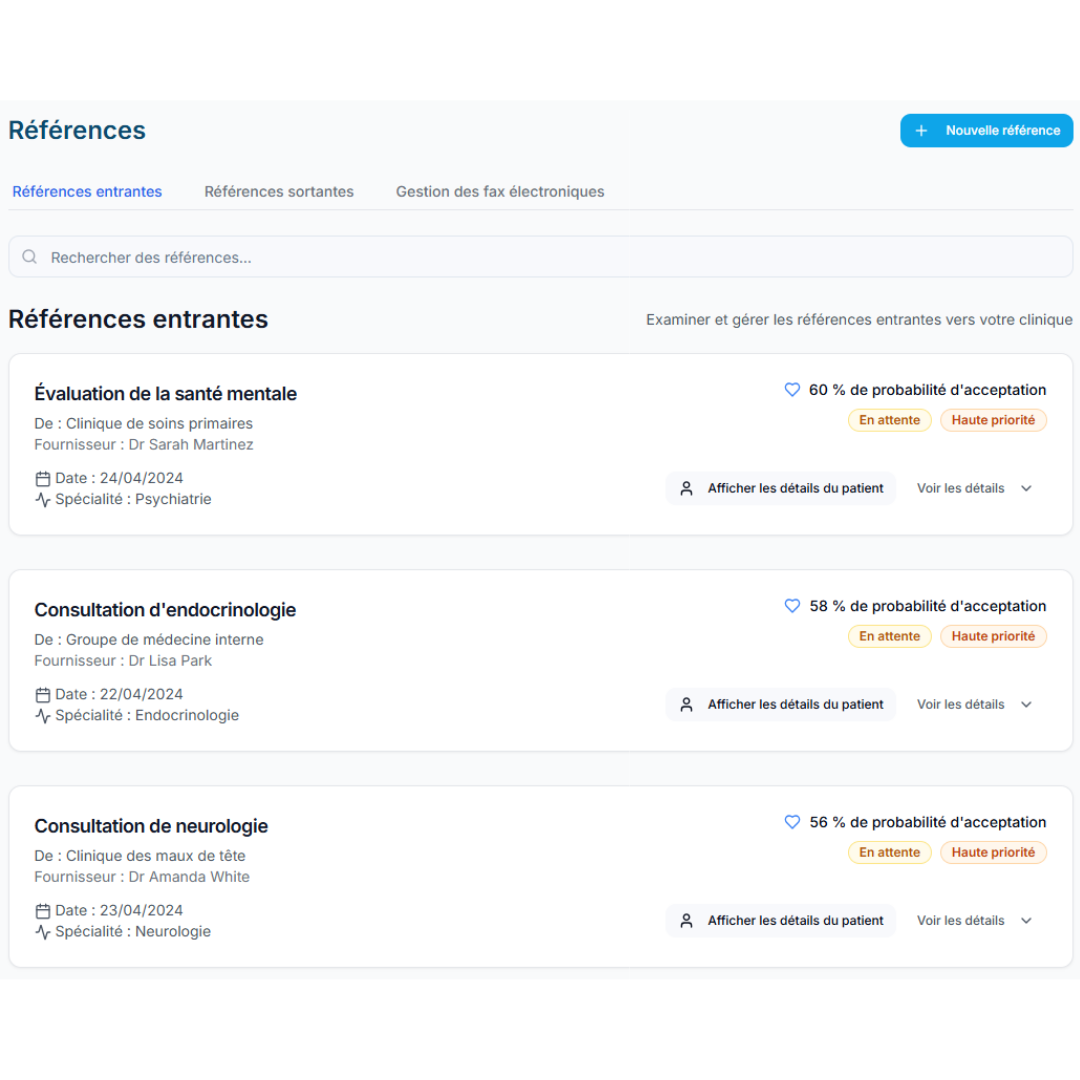Click the person icon in the neurologie card
Viewport: 1080px width, 1080px height.
[x=686, y=921]
